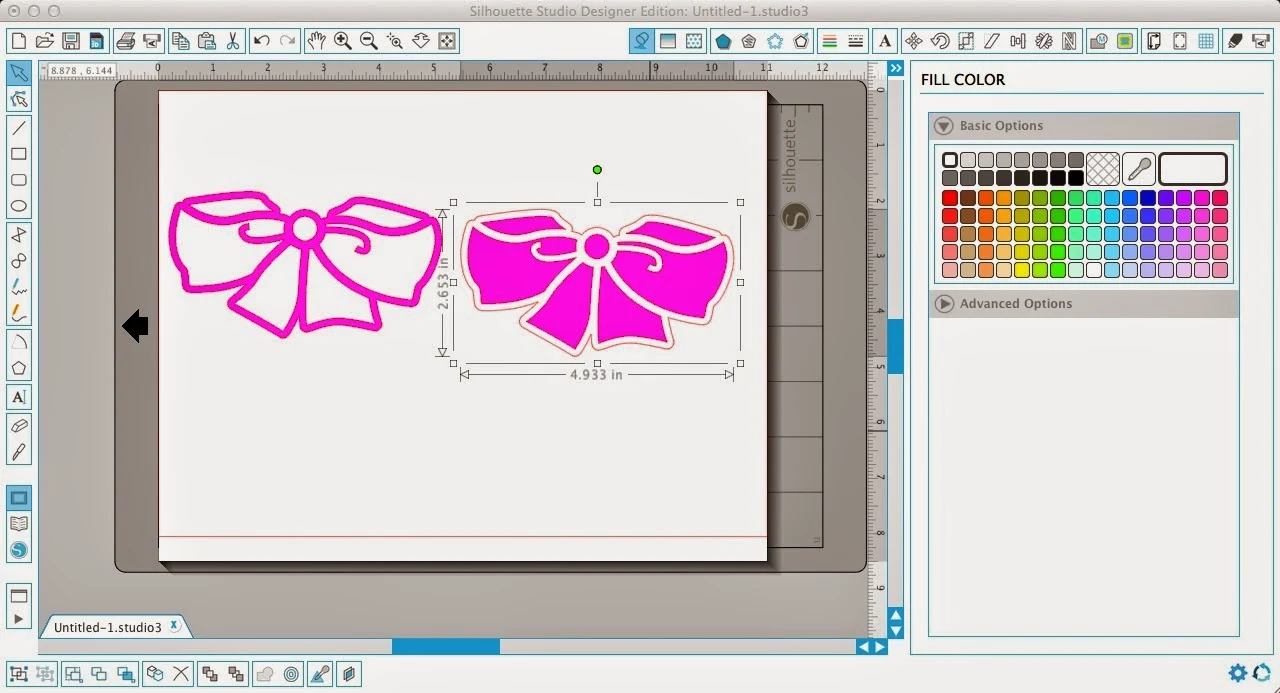Collapse the Basic Options section

(x=942, y=126)
